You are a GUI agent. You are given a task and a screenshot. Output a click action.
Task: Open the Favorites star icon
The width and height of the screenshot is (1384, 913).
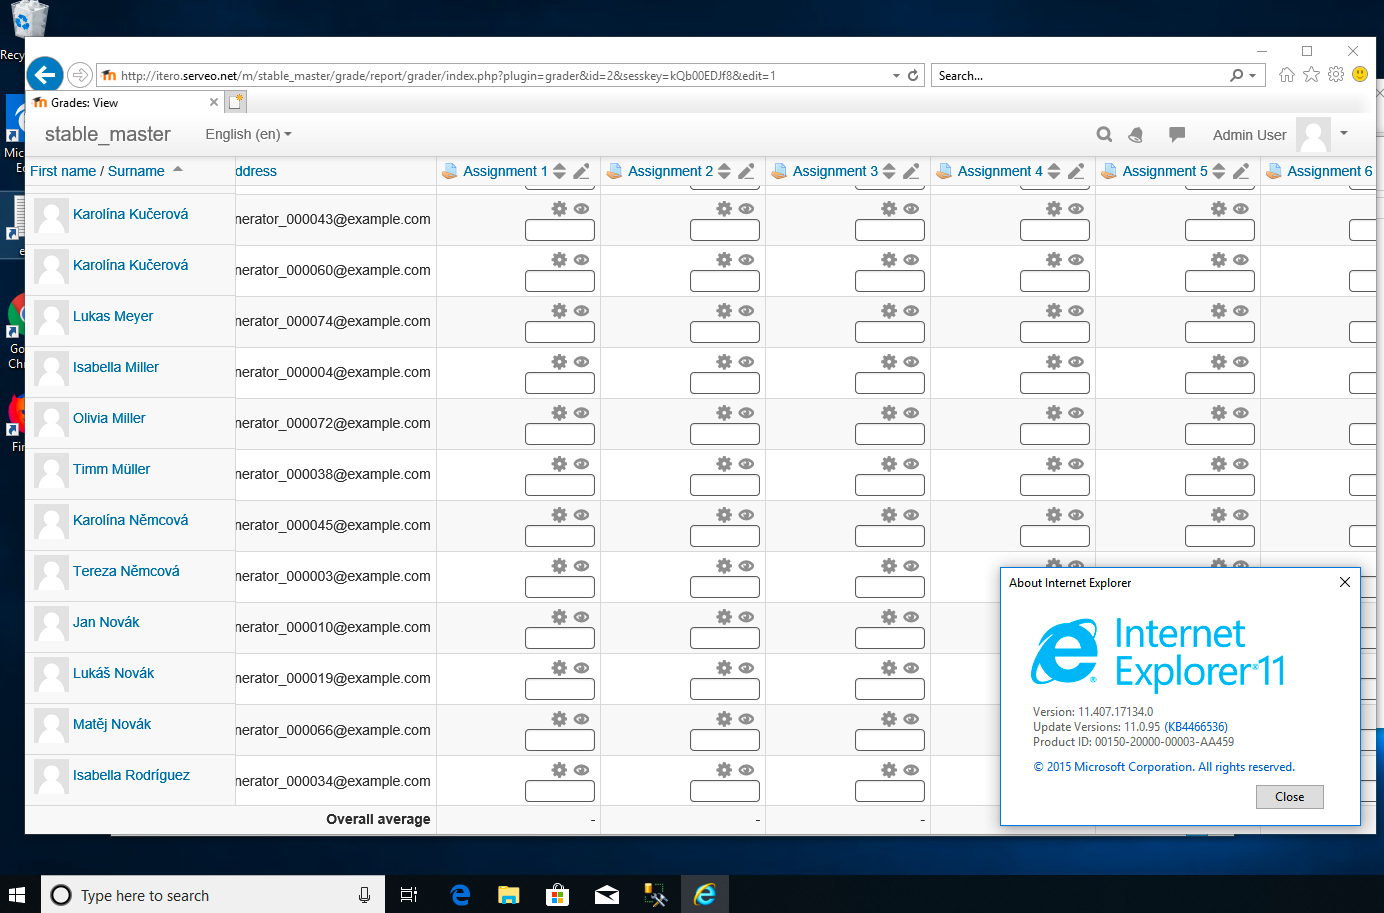coord(1312,75)
